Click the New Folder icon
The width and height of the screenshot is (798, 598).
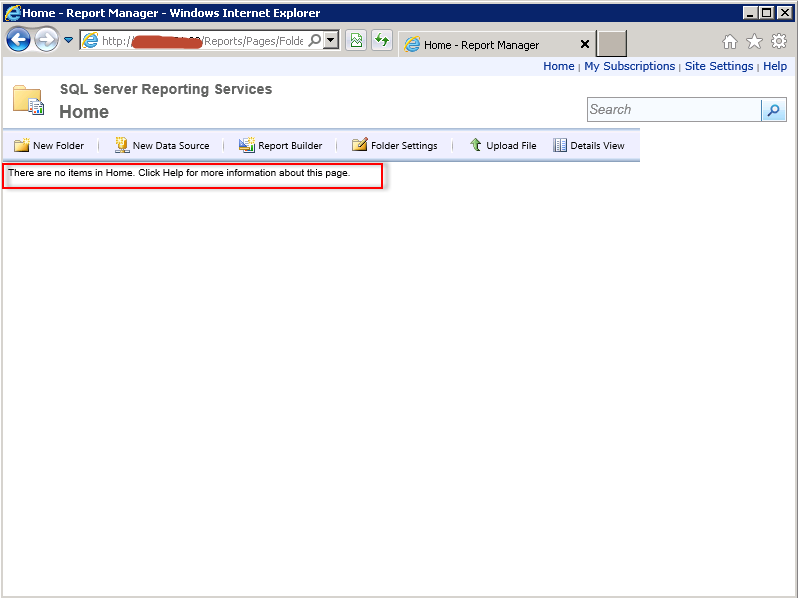point(21,145)
